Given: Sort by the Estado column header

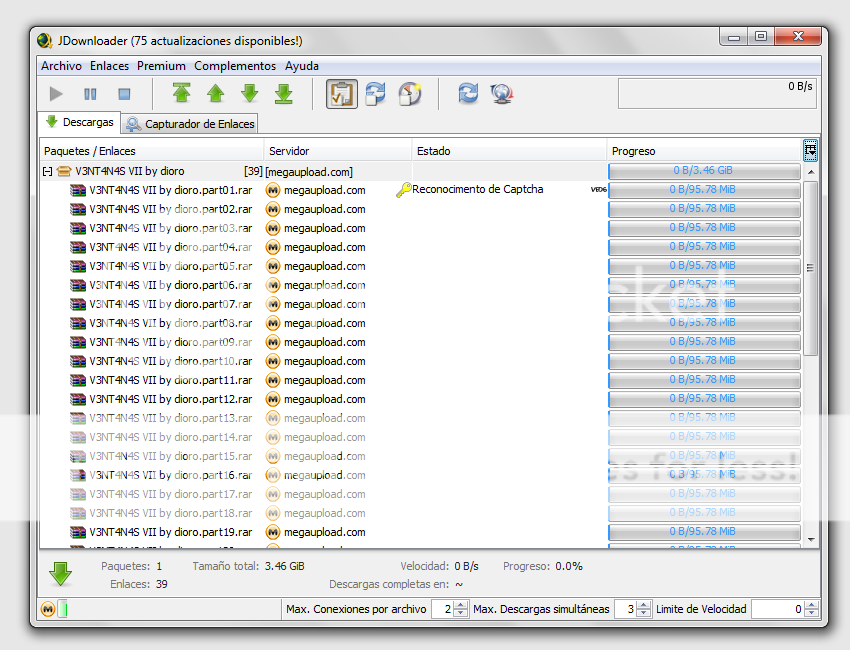Looking at the screenshot, I should click(509, 151).
